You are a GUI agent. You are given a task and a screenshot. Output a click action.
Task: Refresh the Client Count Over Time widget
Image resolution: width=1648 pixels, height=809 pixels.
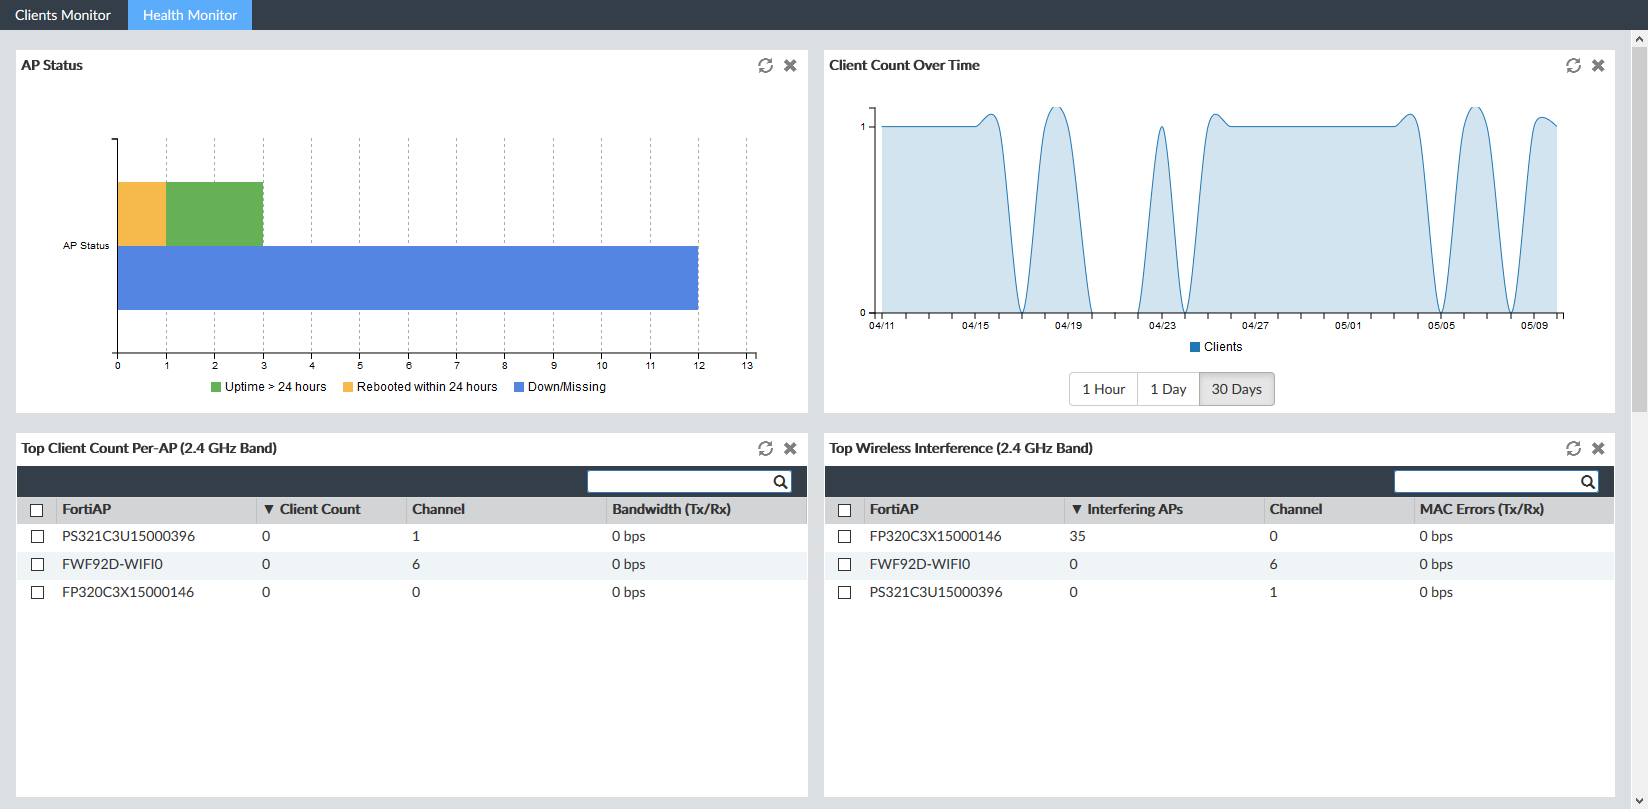pos(1573,65)
